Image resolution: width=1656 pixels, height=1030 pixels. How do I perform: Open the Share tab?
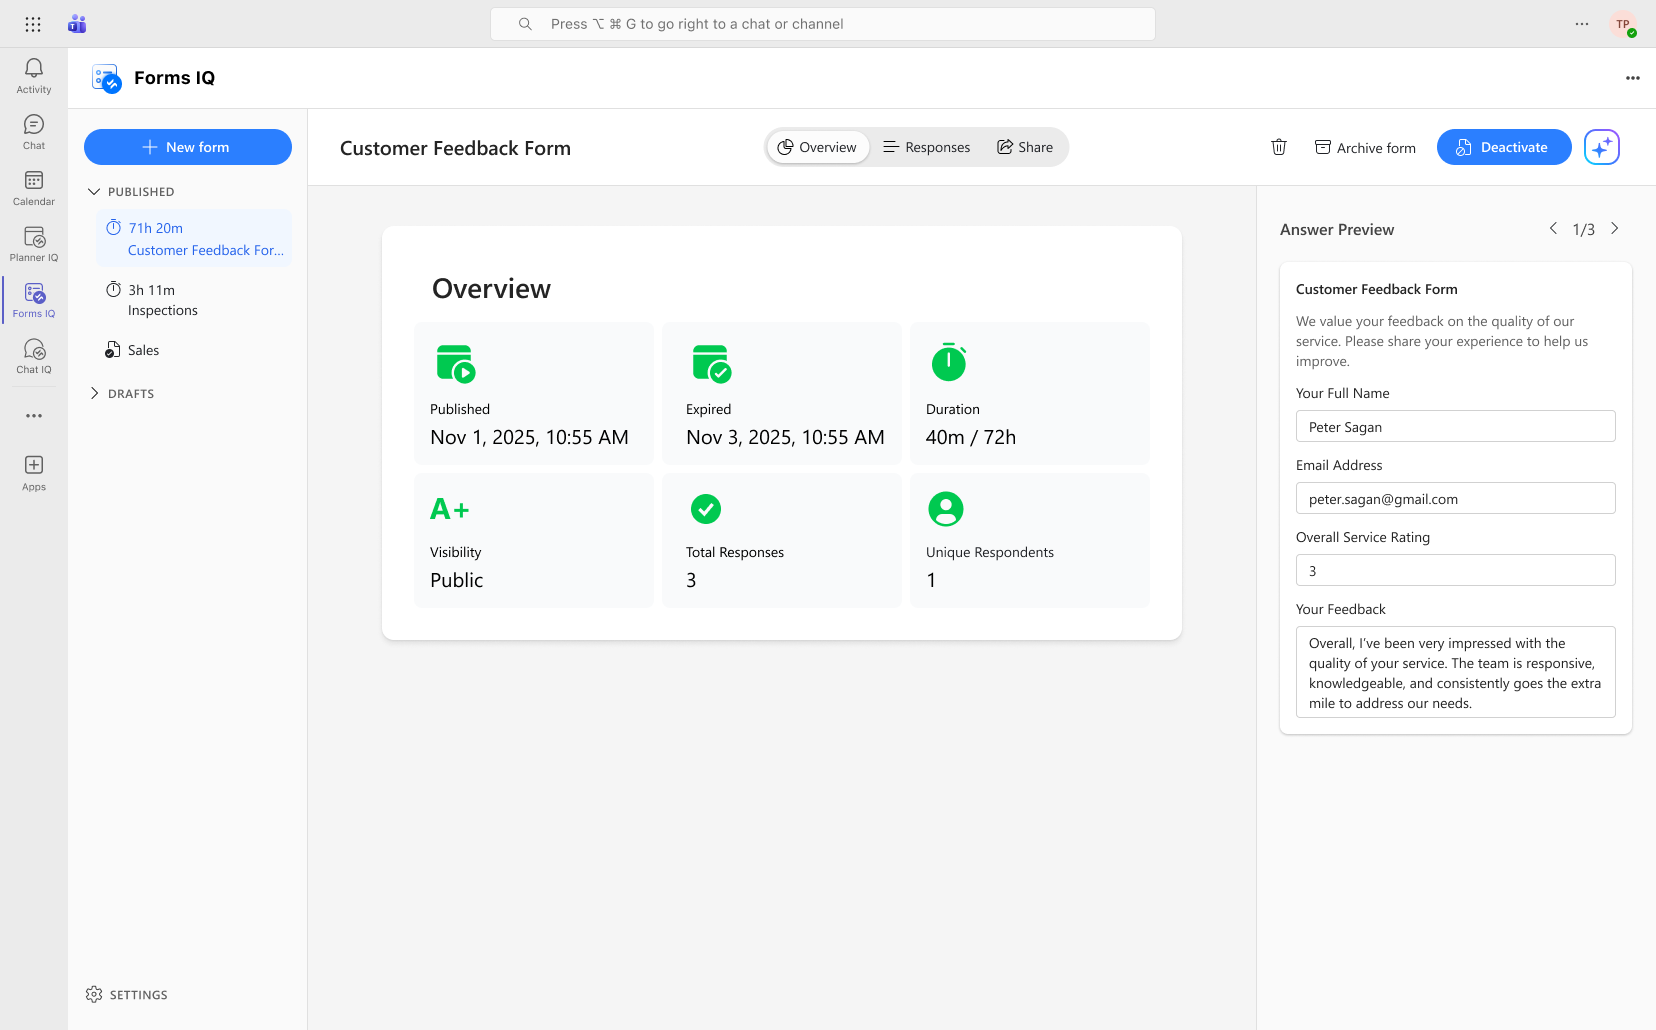pos(1025,147)
